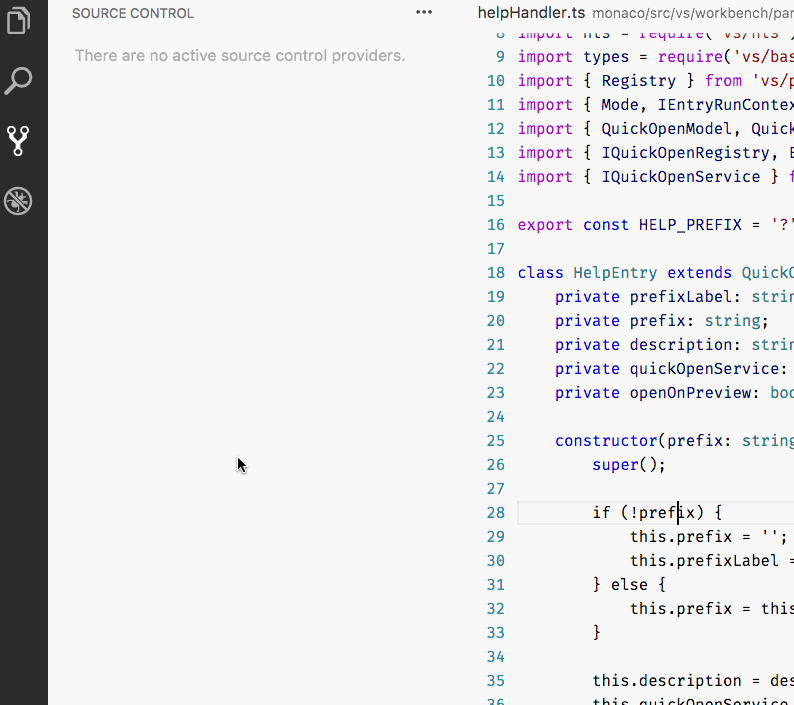Click the monaco/src/vs/workbench file path
The height and width of the screenshot is (705, 794).
[693, 13]
